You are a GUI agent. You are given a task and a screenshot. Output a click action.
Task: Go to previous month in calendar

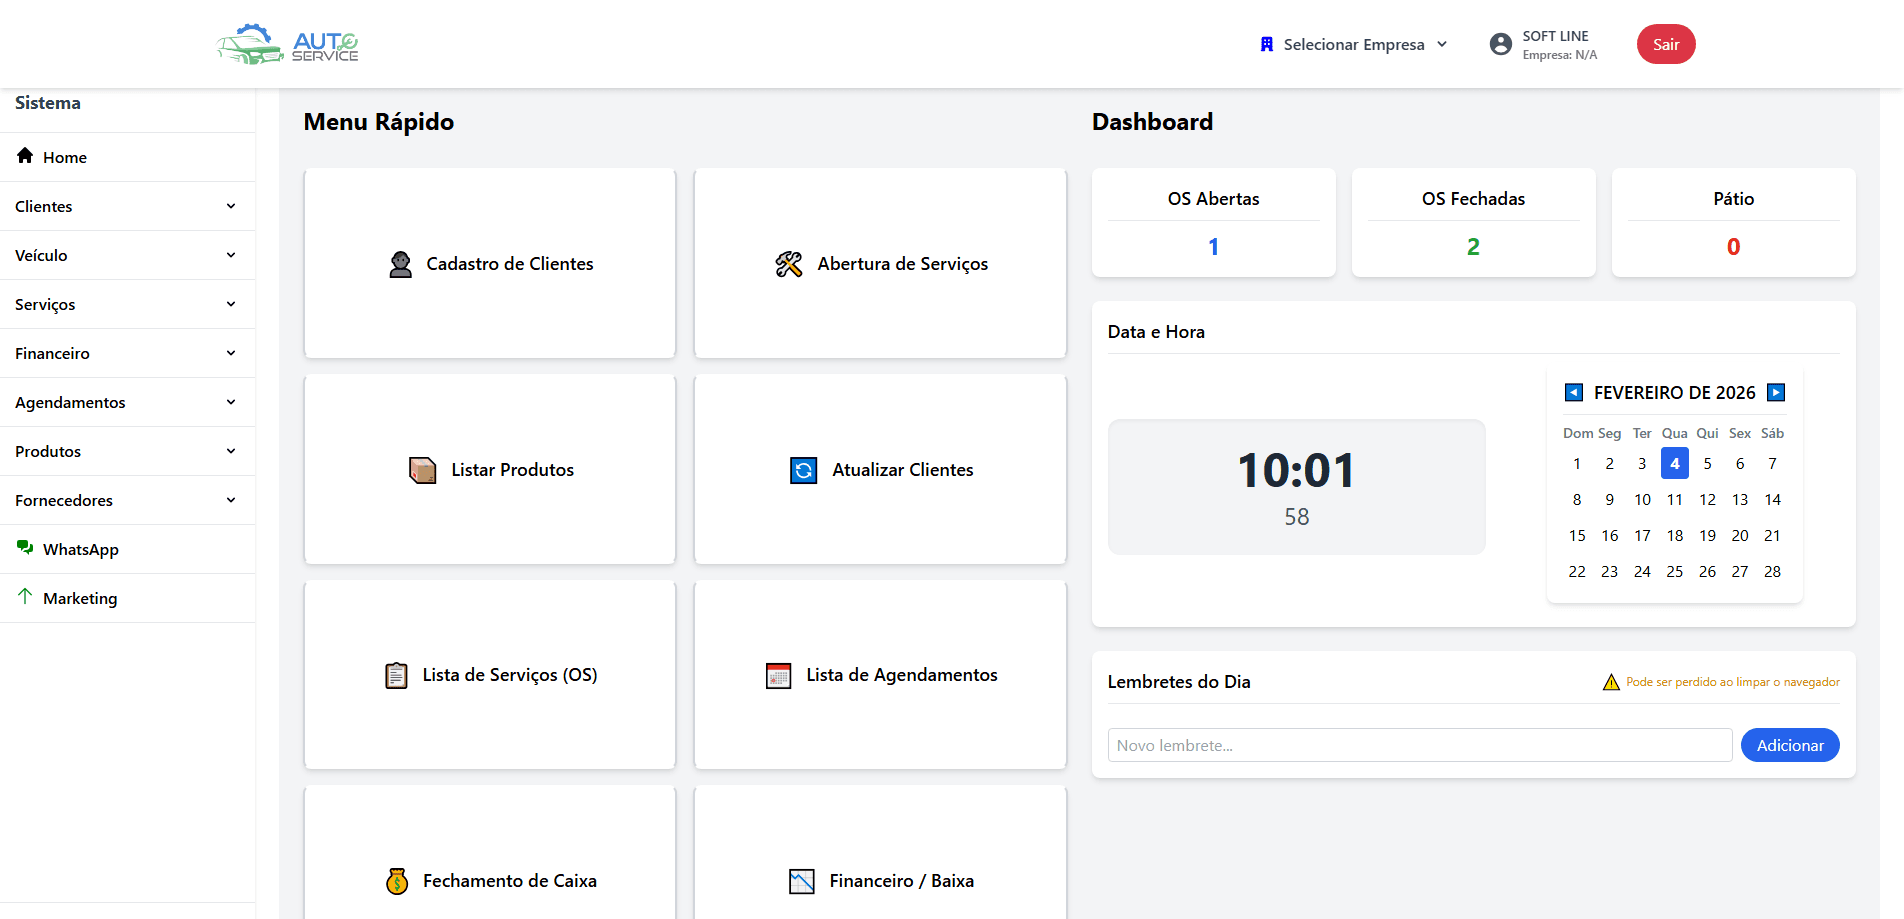click(x=1574, y=392)
